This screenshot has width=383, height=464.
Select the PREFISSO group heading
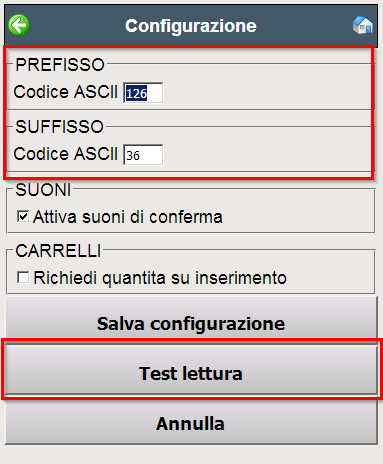60,64
